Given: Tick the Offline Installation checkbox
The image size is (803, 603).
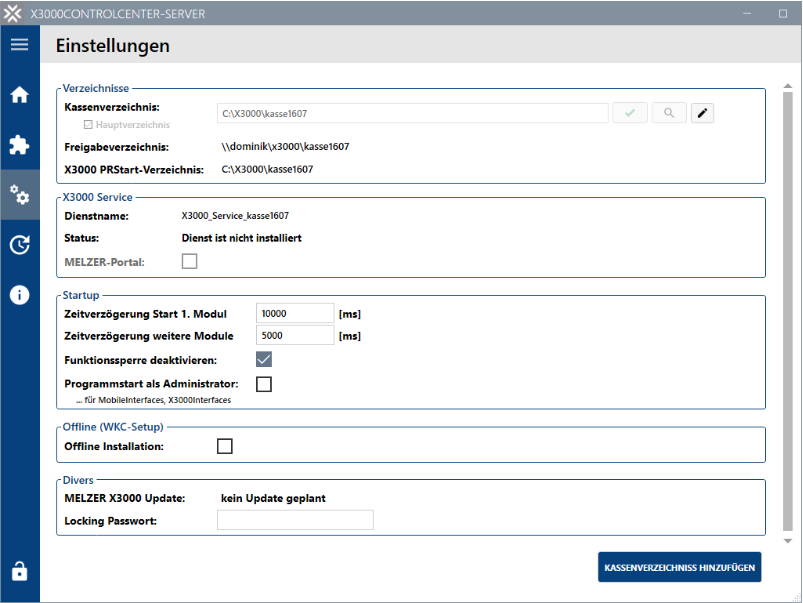Looking at the screenshot, I should (x=225, y=446).
